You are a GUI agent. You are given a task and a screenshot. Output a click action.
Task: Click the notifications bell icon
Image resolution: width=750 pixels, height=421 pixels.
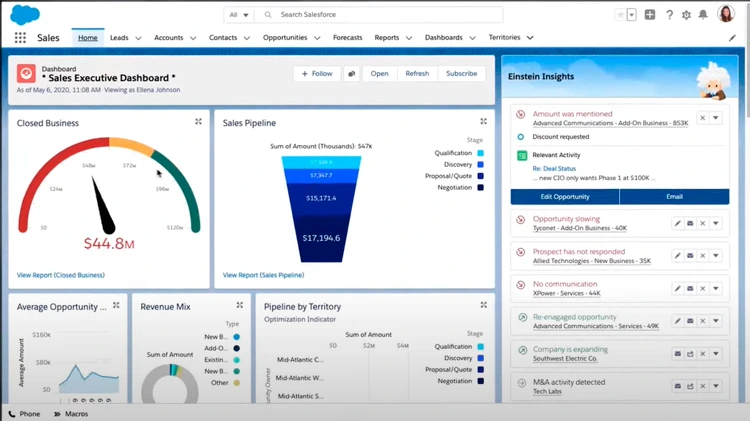(x=705, y=15)
